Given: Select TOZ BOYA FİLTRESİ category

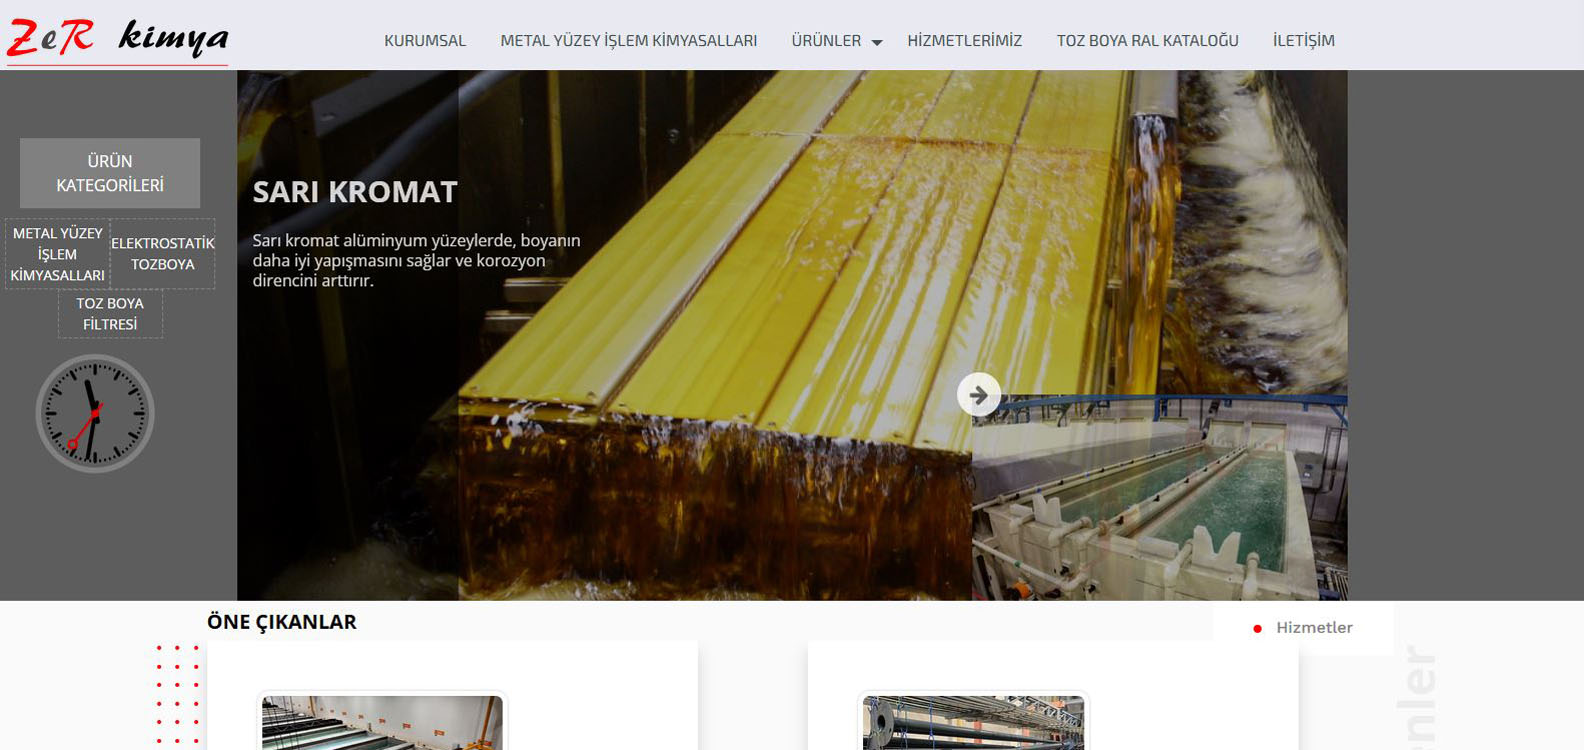Looking at the screenshot, I should [x=110, y=314].
